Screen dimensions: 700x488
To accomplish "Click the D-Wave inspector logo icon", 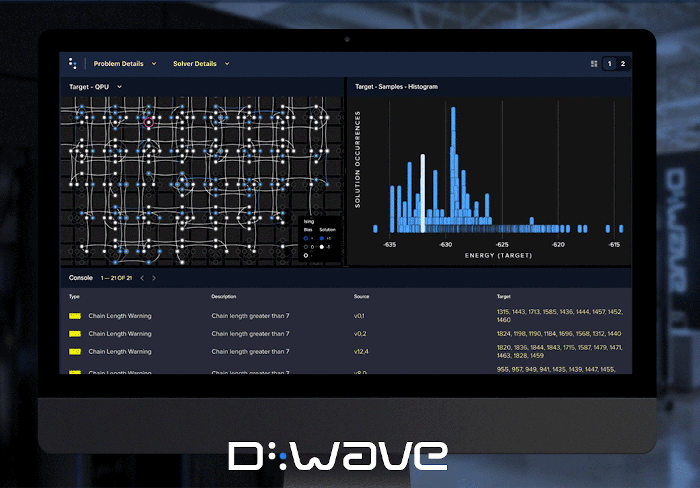I will (x=72, y=63).
